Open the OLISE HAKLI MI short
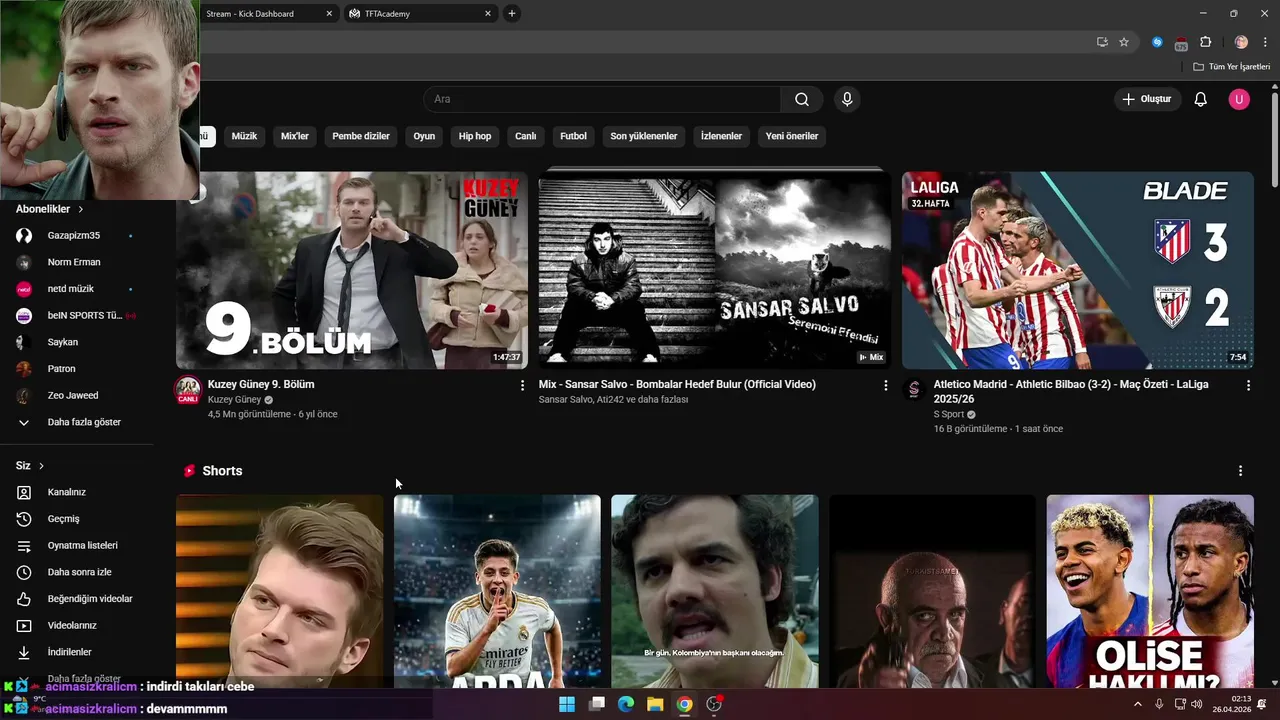 coord(1150,591)
